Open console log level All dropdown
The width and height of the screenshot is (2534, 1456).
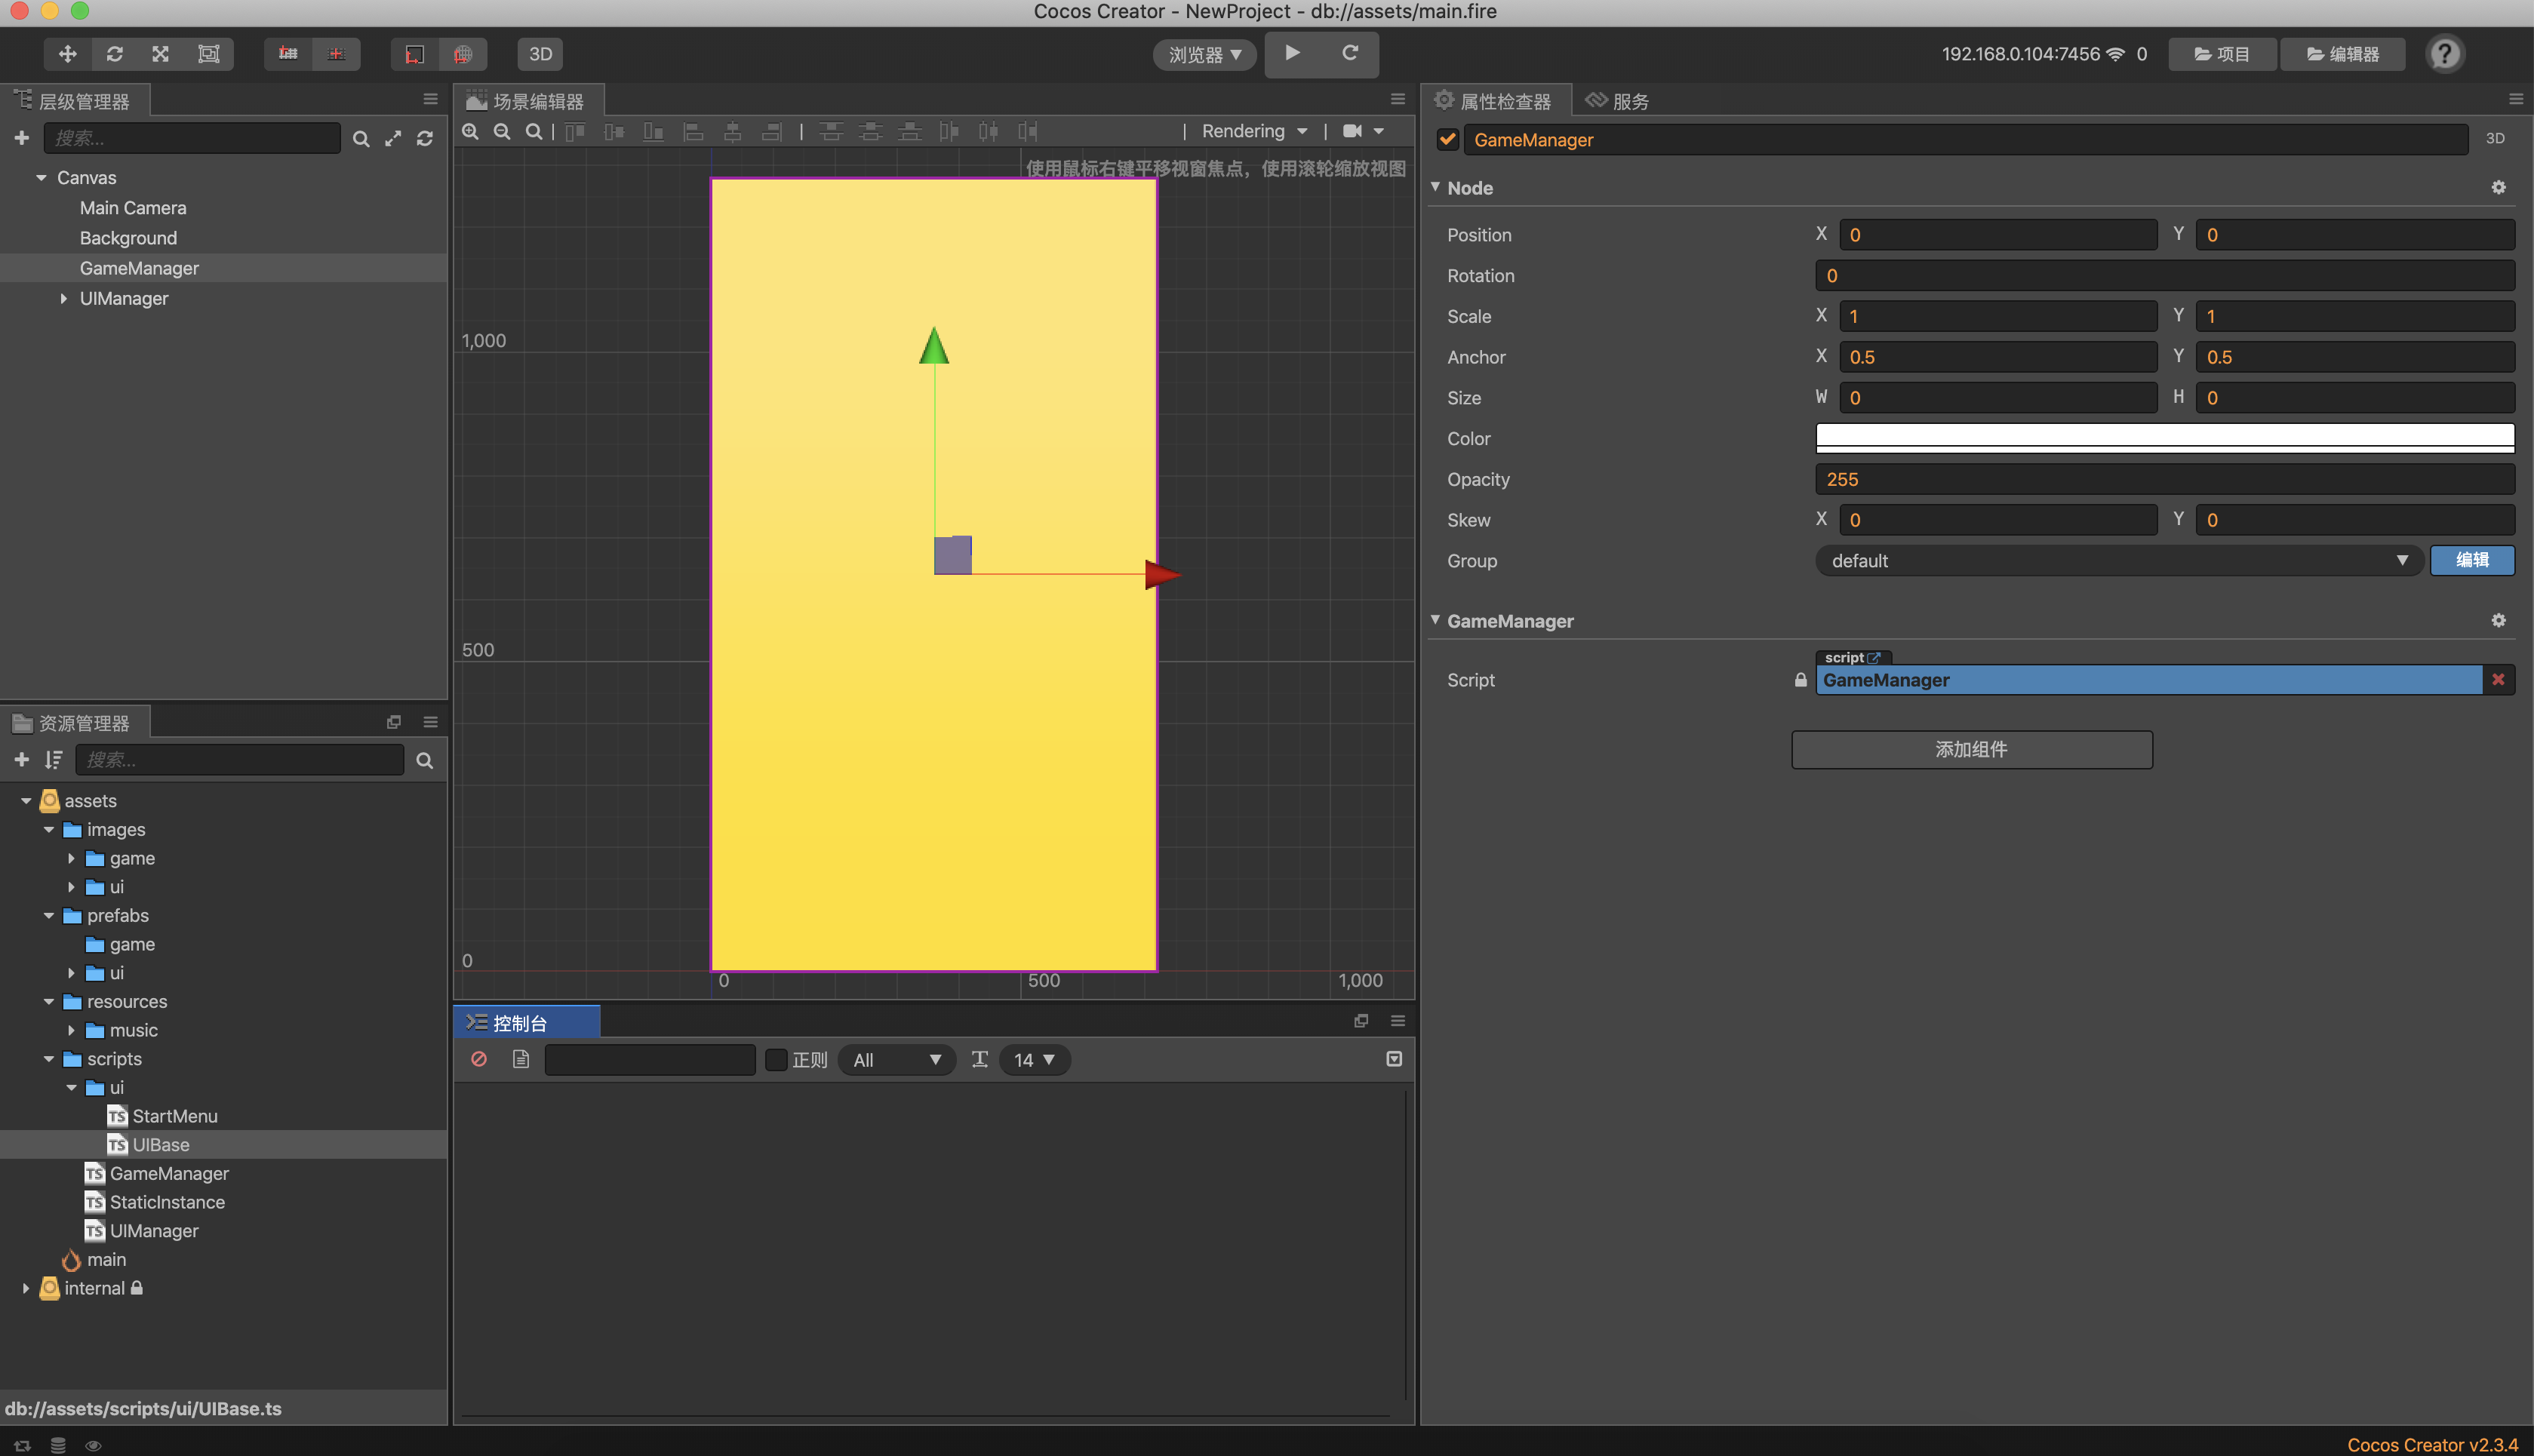coord(897,1060)
